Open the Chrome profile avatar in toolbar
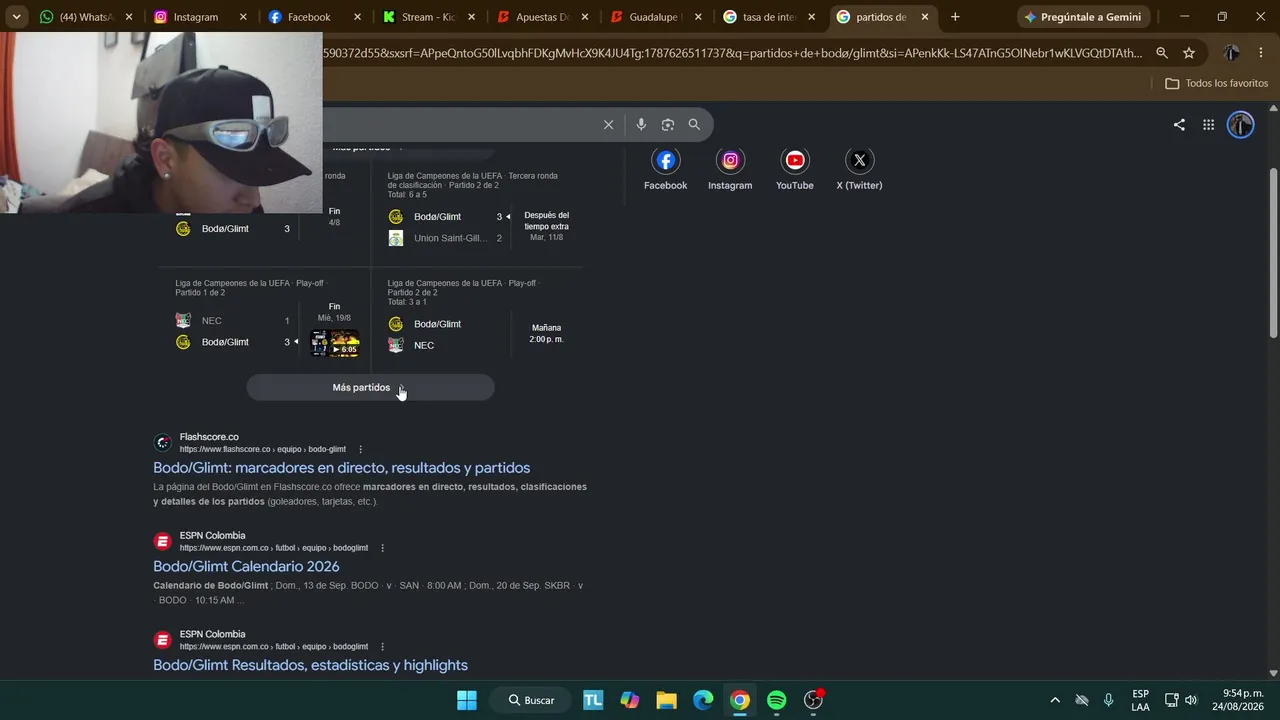1280x720 pixels. coord(1231,53)
